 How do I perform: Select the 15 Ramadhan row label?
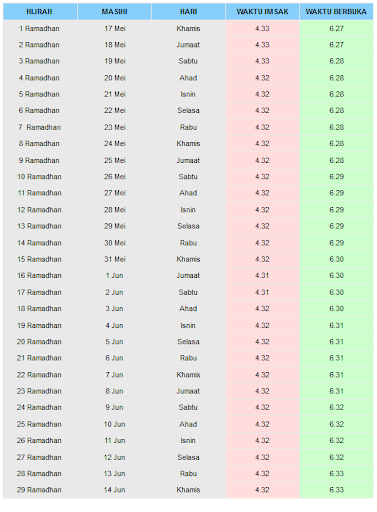[x=39, y=259]
